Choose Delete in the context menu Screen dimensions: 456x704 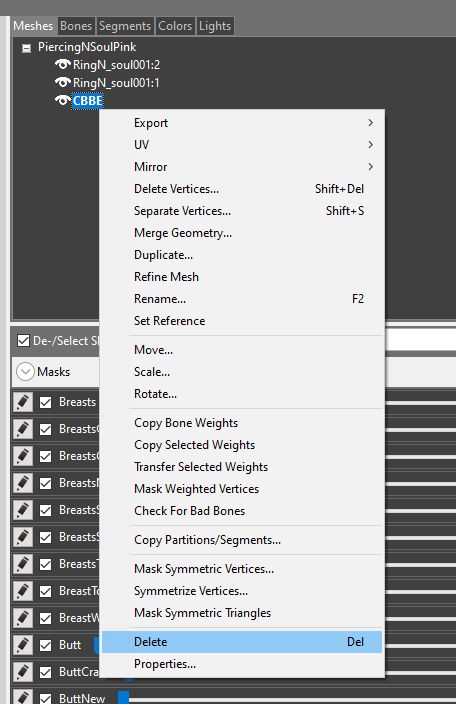(242, 642)
